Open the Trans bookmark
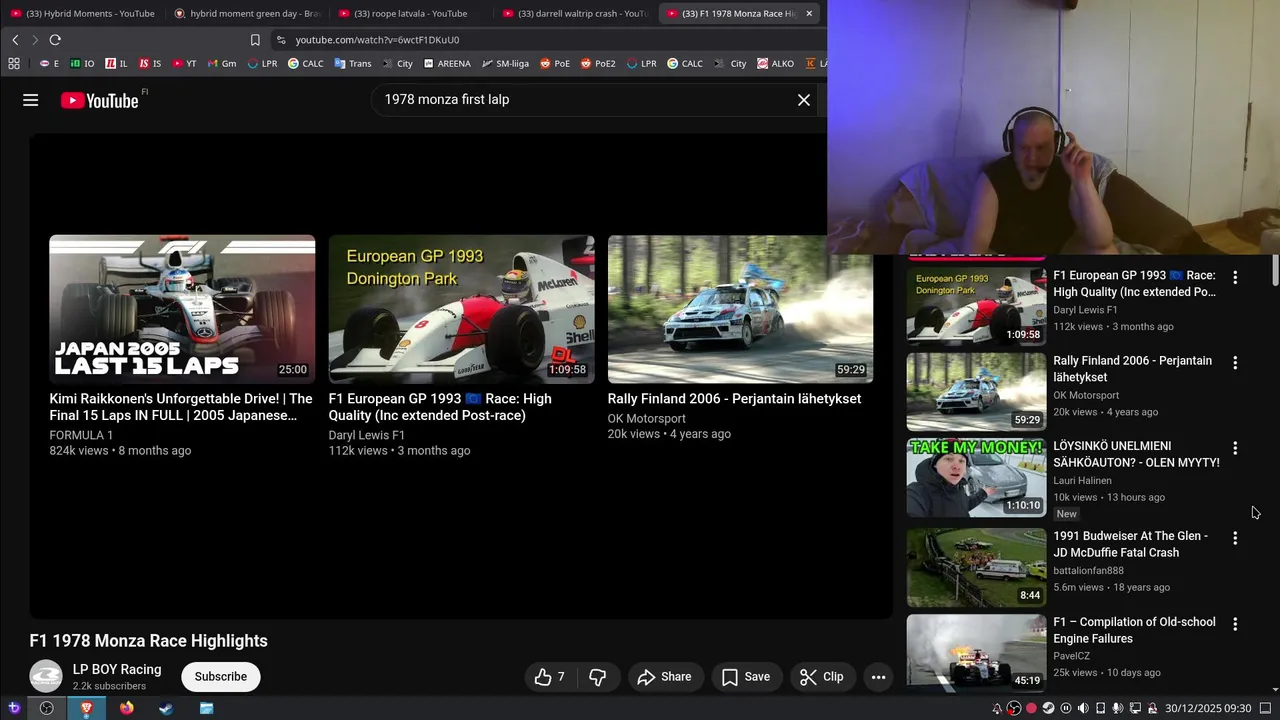This screenshot has height=720, width=1280. click(353, 63)
